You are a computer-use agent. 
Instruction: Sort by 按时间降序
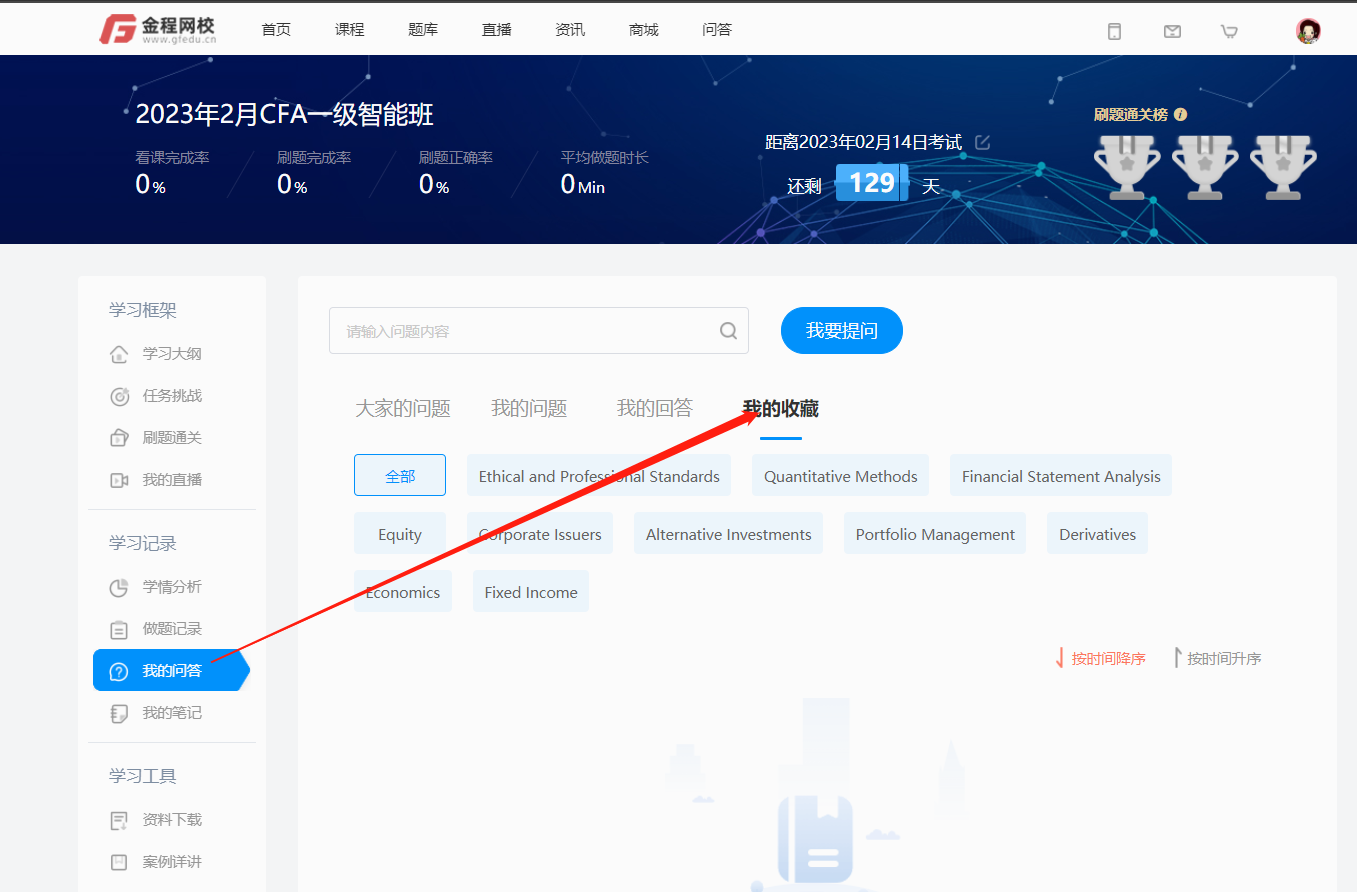[x=1100, y=659]
